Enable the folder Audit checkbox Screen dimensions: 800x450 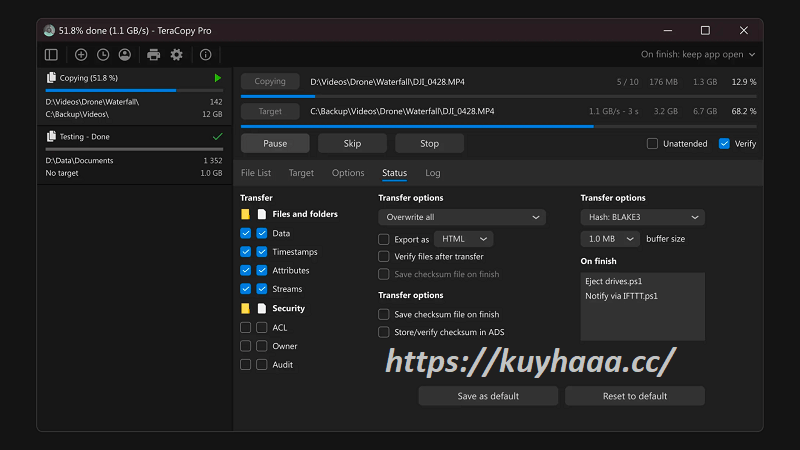coord(245,365)
